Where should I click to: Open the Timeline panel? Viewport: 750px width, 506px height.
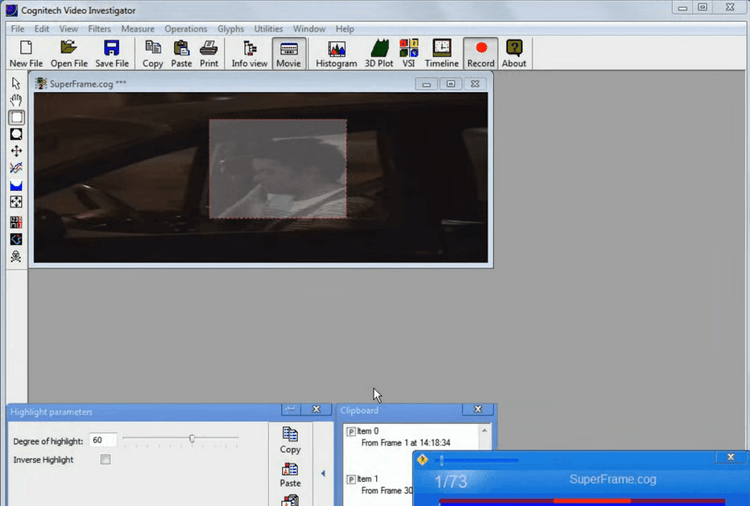pos(441,53)
